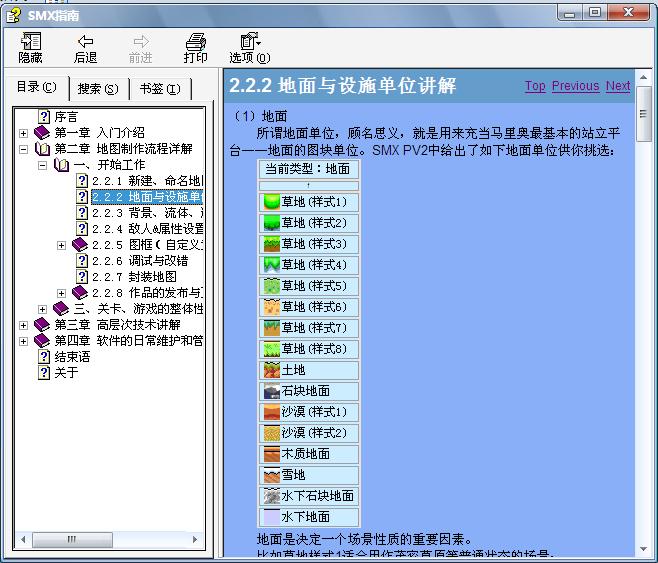
Task: Click the 水下地面 color tile swatch
Action: coord(272,516)
